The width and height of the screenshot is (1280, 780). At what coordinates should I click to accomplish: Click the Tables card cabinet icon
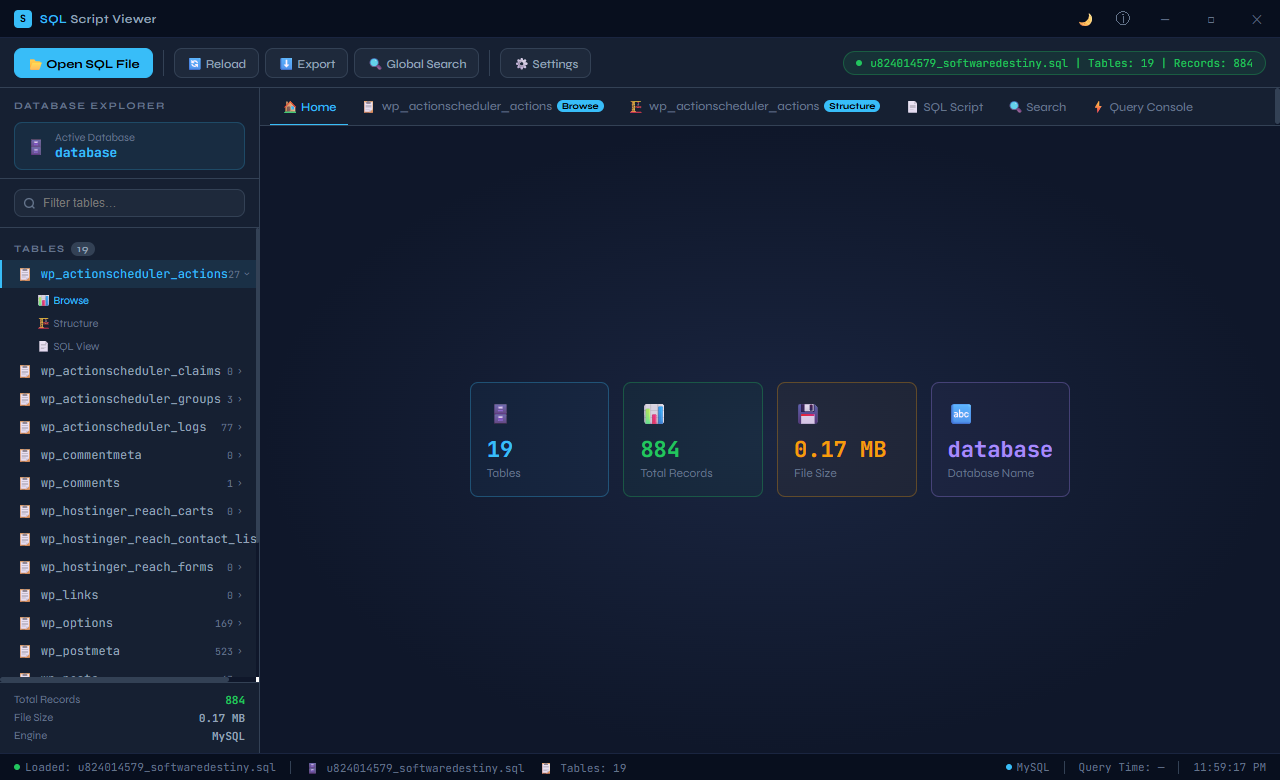click(x=500, y=413)
